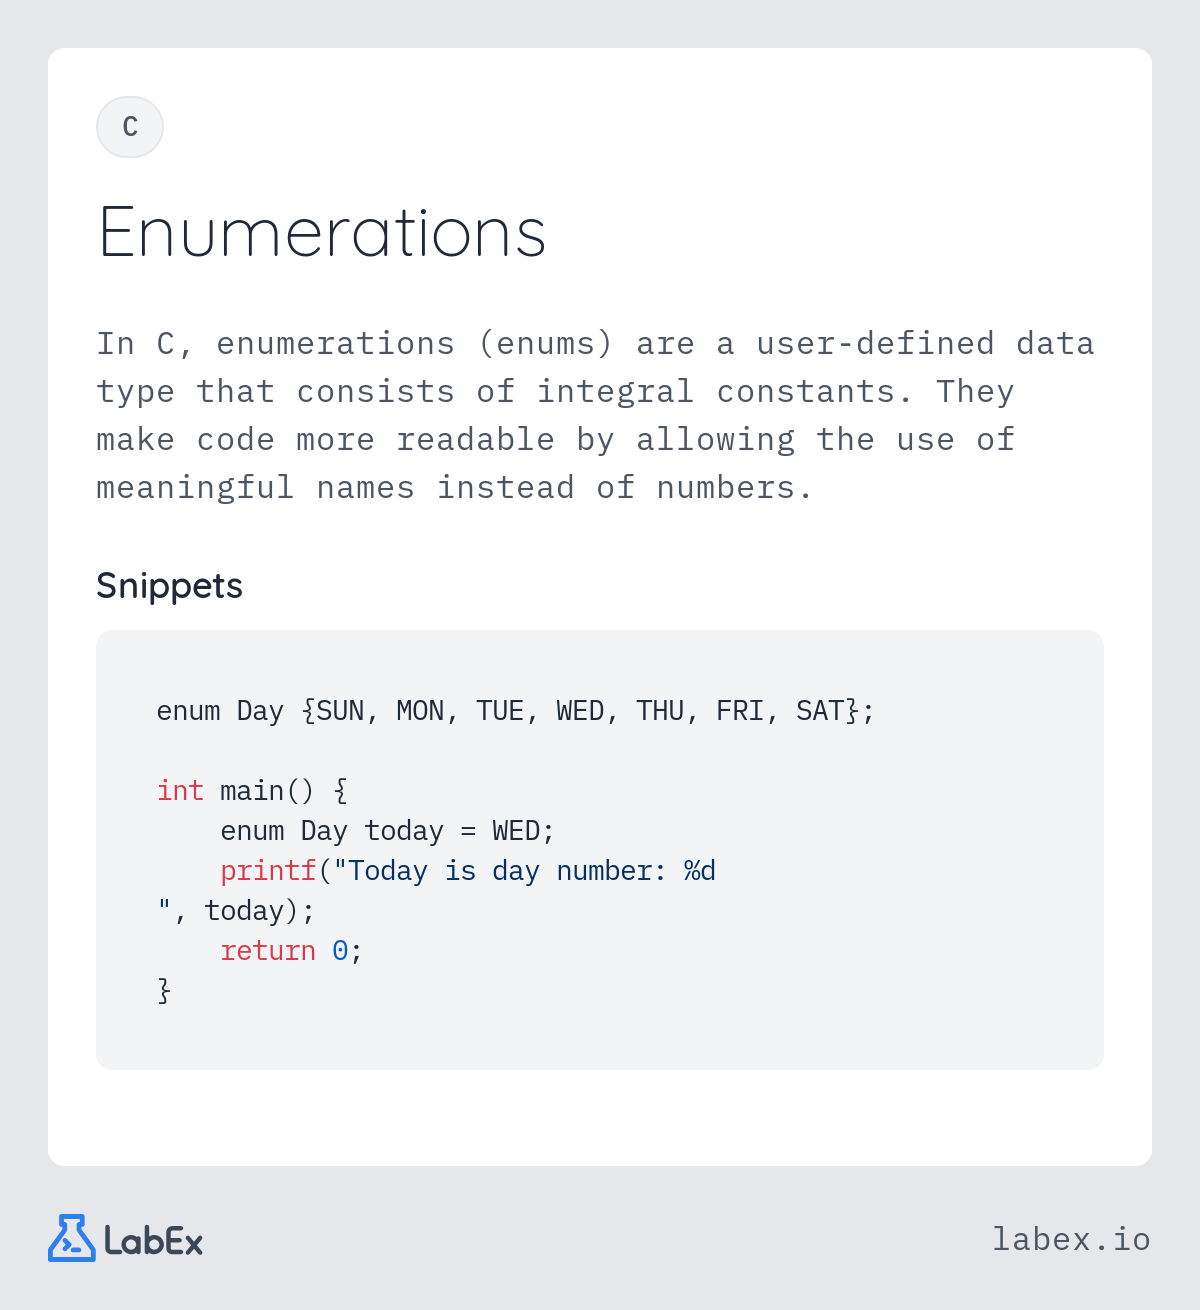Screen dimensions: 1200x1310
Task: Click the C language badge
Action: pos(130,127)
